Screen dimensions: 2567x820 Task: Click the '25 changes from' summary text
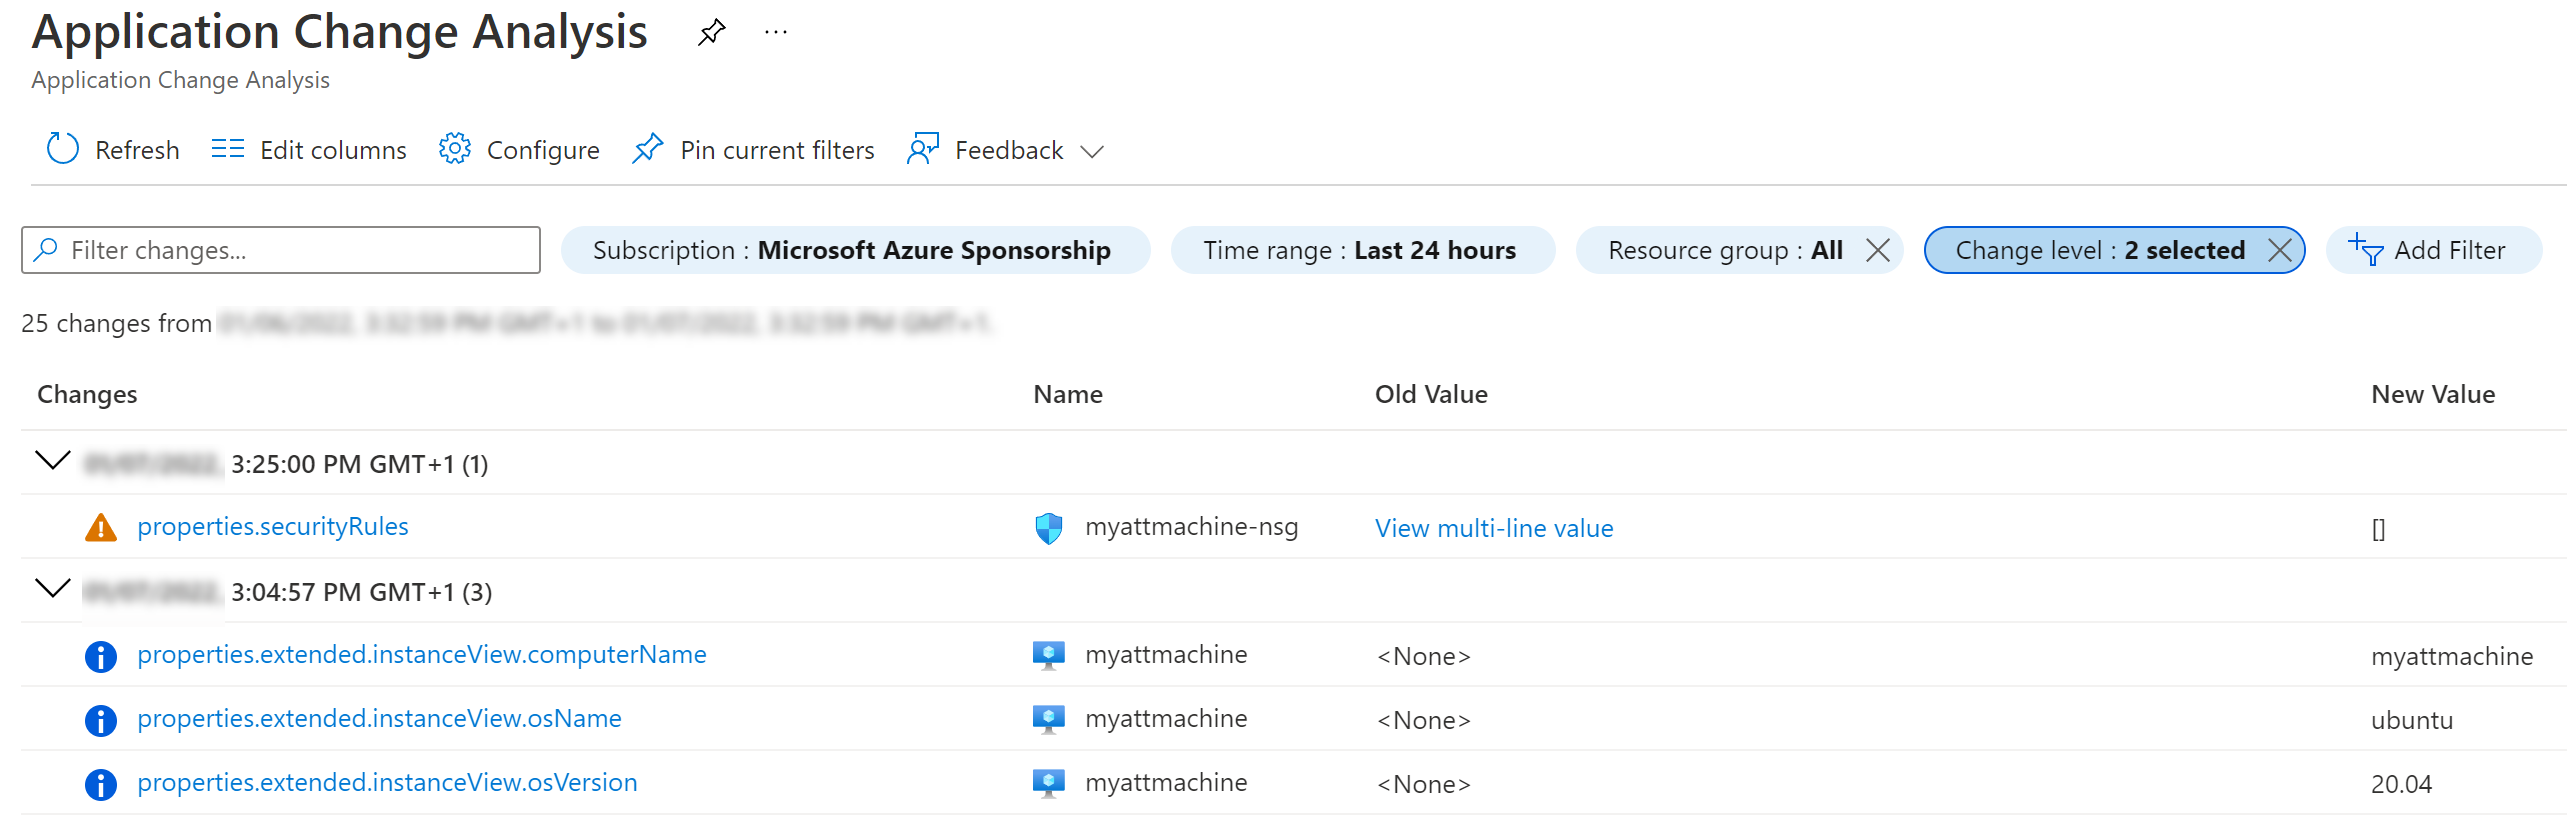[116, 324]
